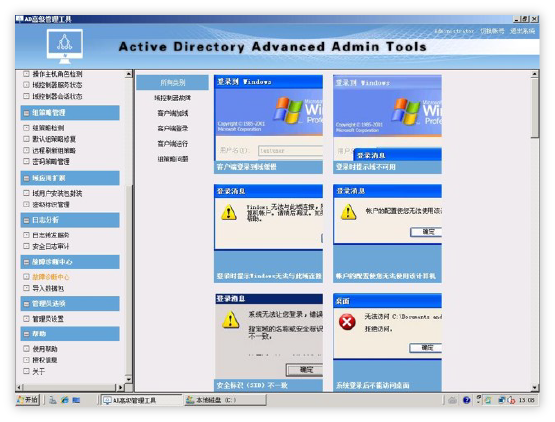This screenshot has height=422, width=555.
Task: Click the square icon beside 域控制器服务状态
Action: pos(26,85)
